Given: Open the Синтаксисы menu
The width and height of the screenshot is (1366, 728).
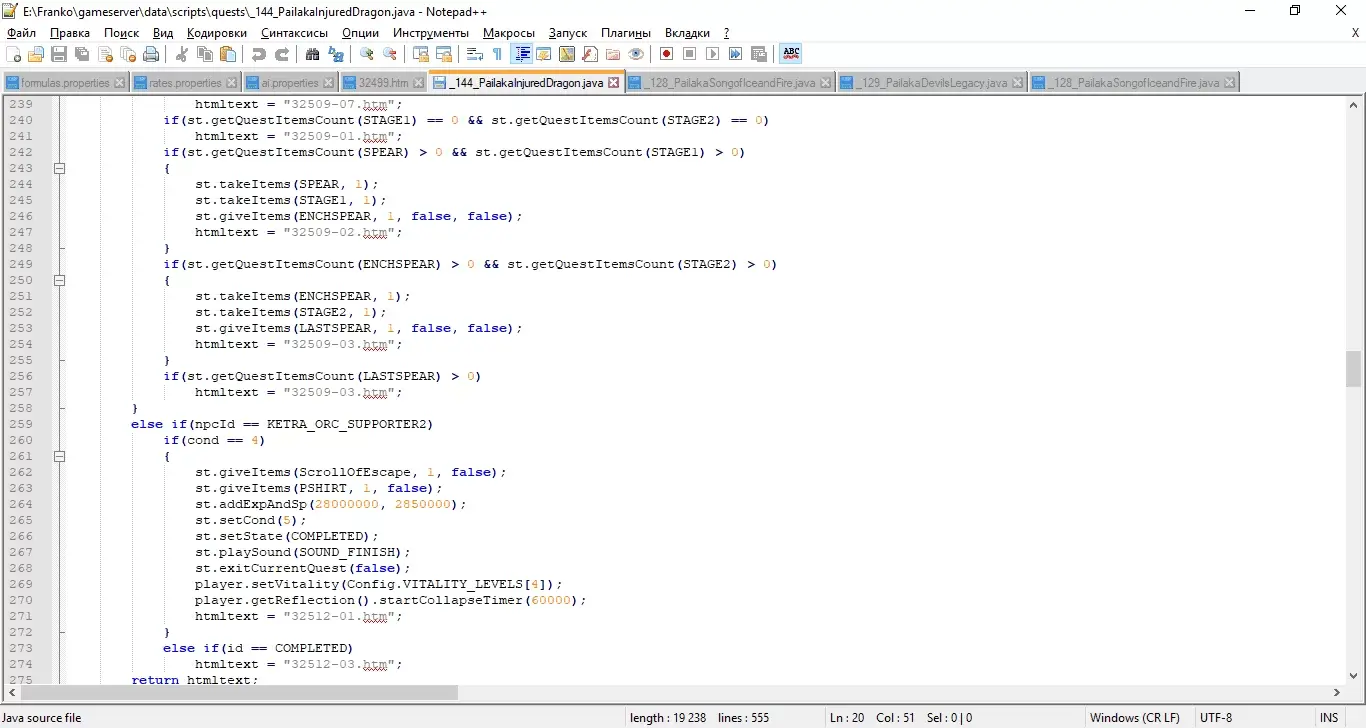Looking at the screenshot, I should 295,33.
